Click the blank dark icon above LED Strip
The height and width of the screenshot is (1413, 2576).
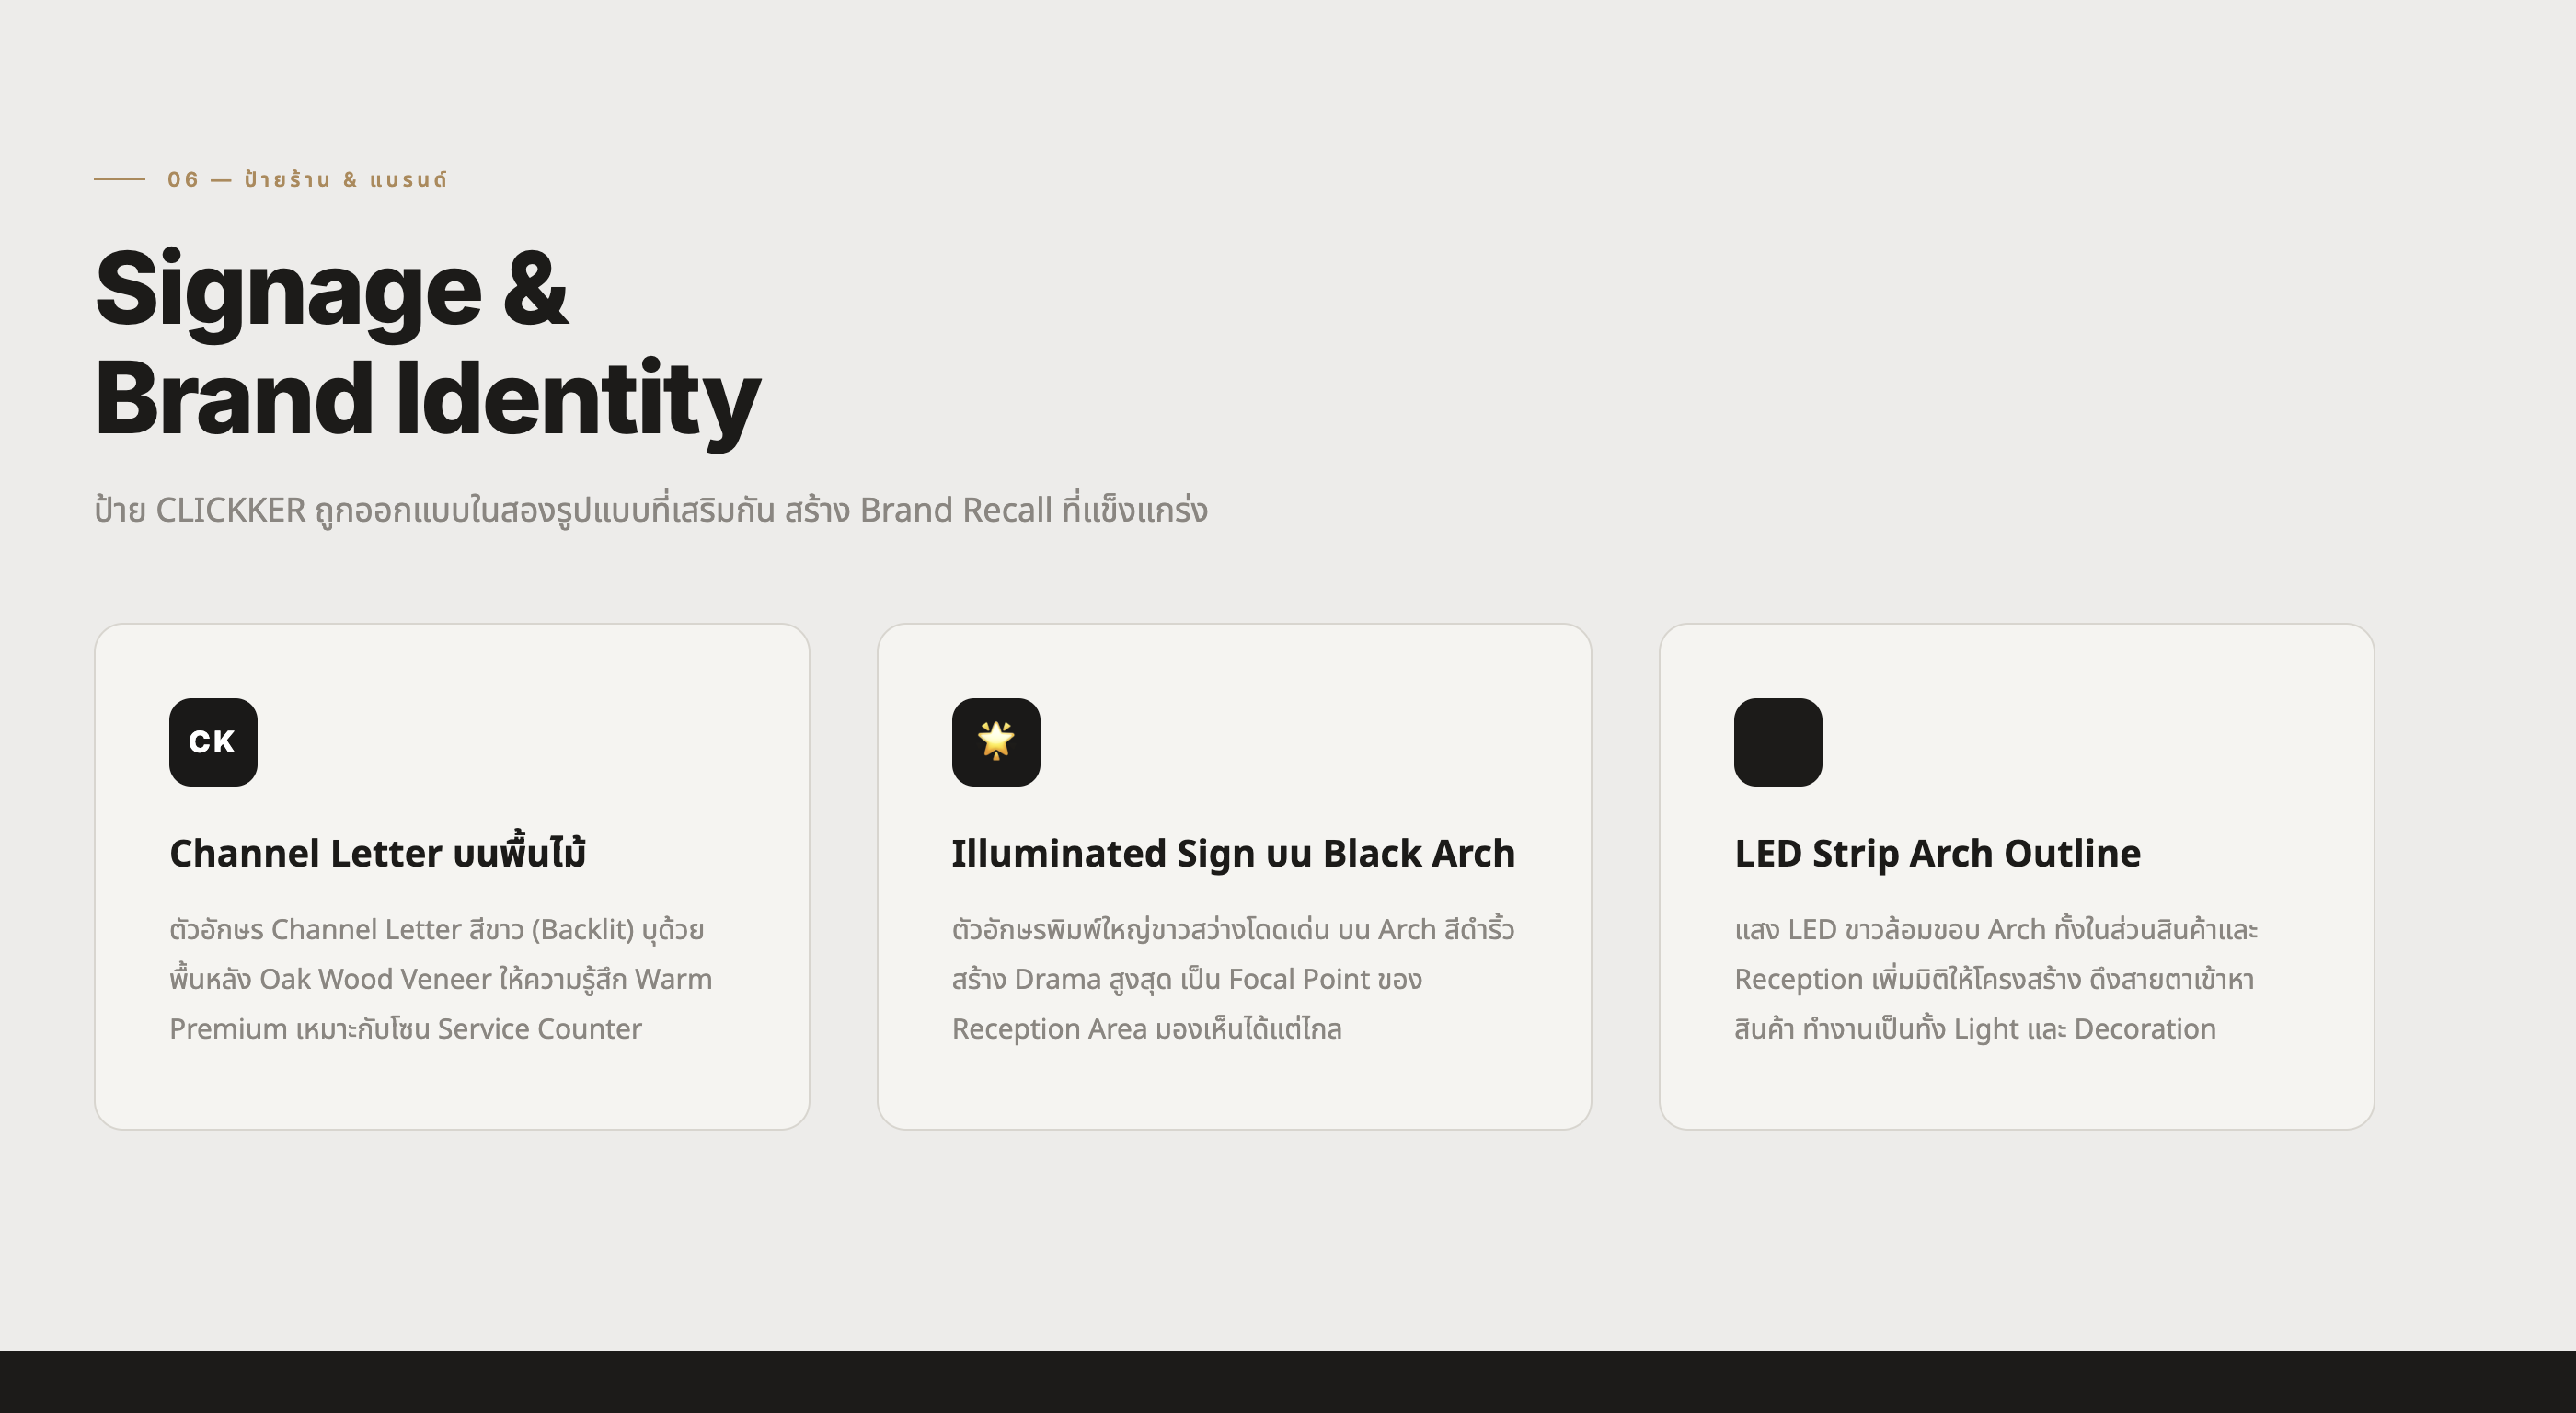tap(1778, 742)
